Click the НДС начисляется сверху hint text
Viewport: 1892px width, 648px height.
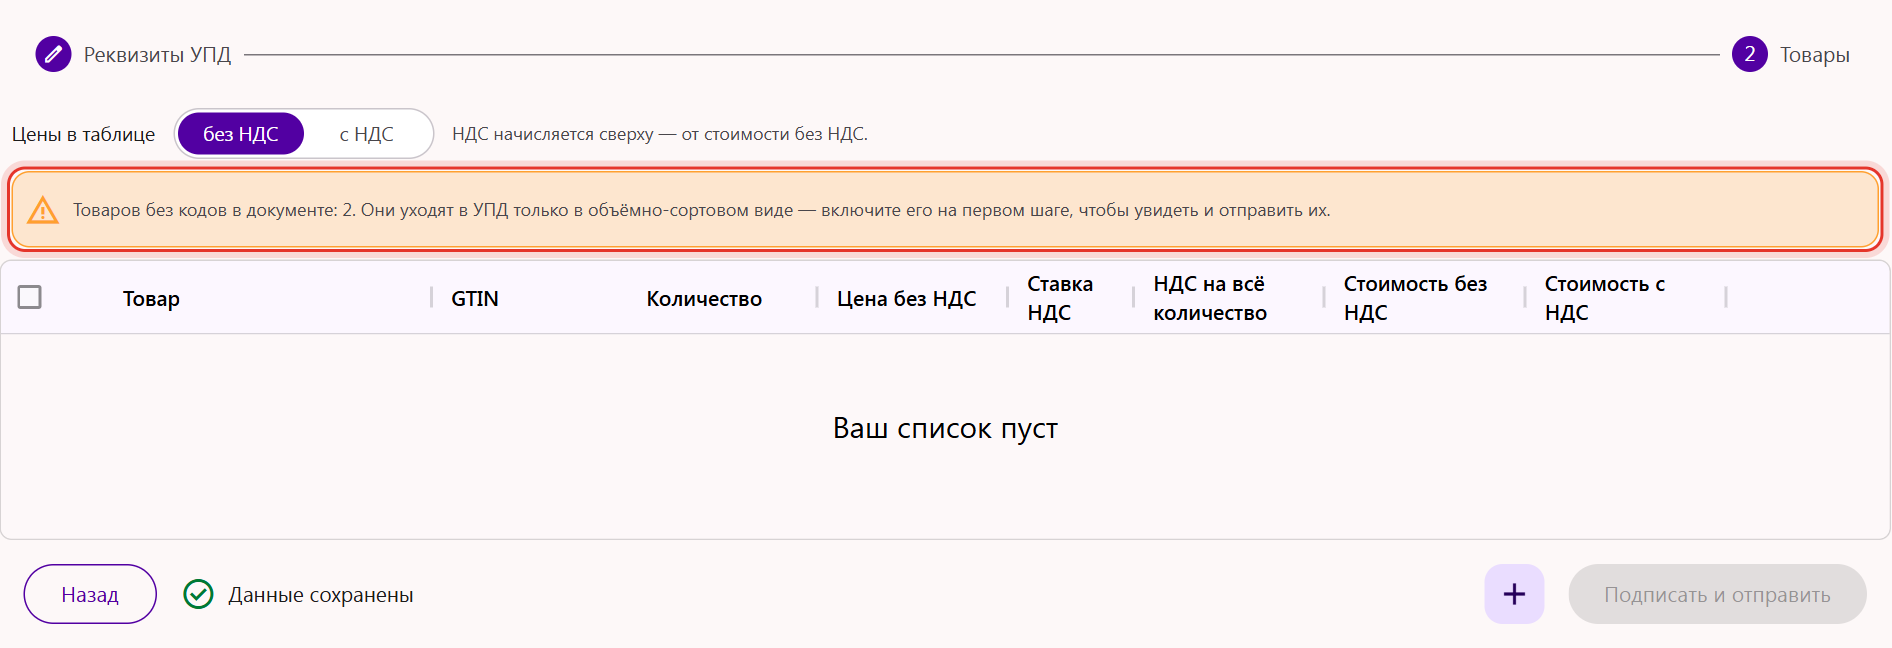tap(660, 134)
